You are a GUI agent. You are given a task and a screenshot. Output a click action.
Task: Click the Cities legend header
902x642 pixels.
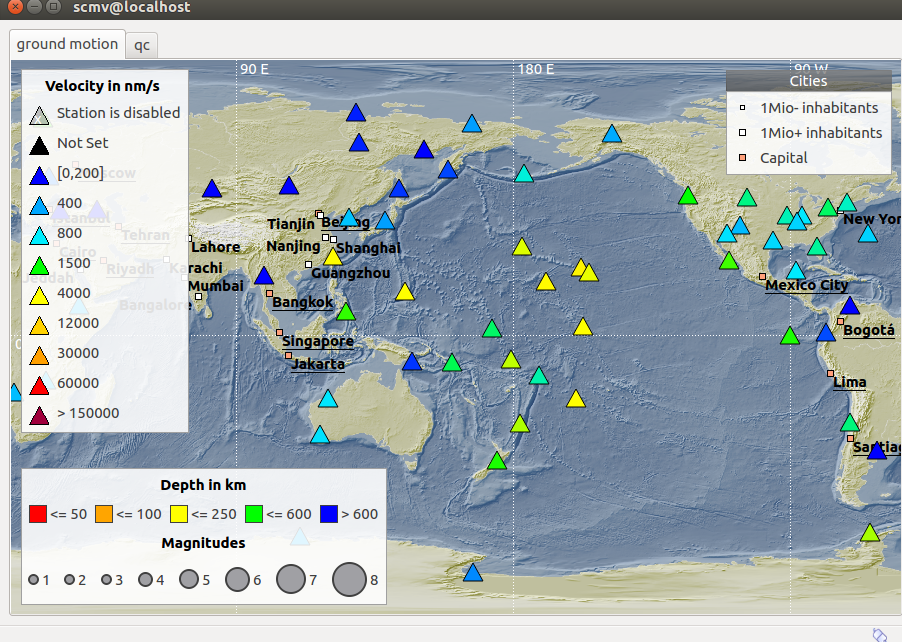(x=808, y=81)
